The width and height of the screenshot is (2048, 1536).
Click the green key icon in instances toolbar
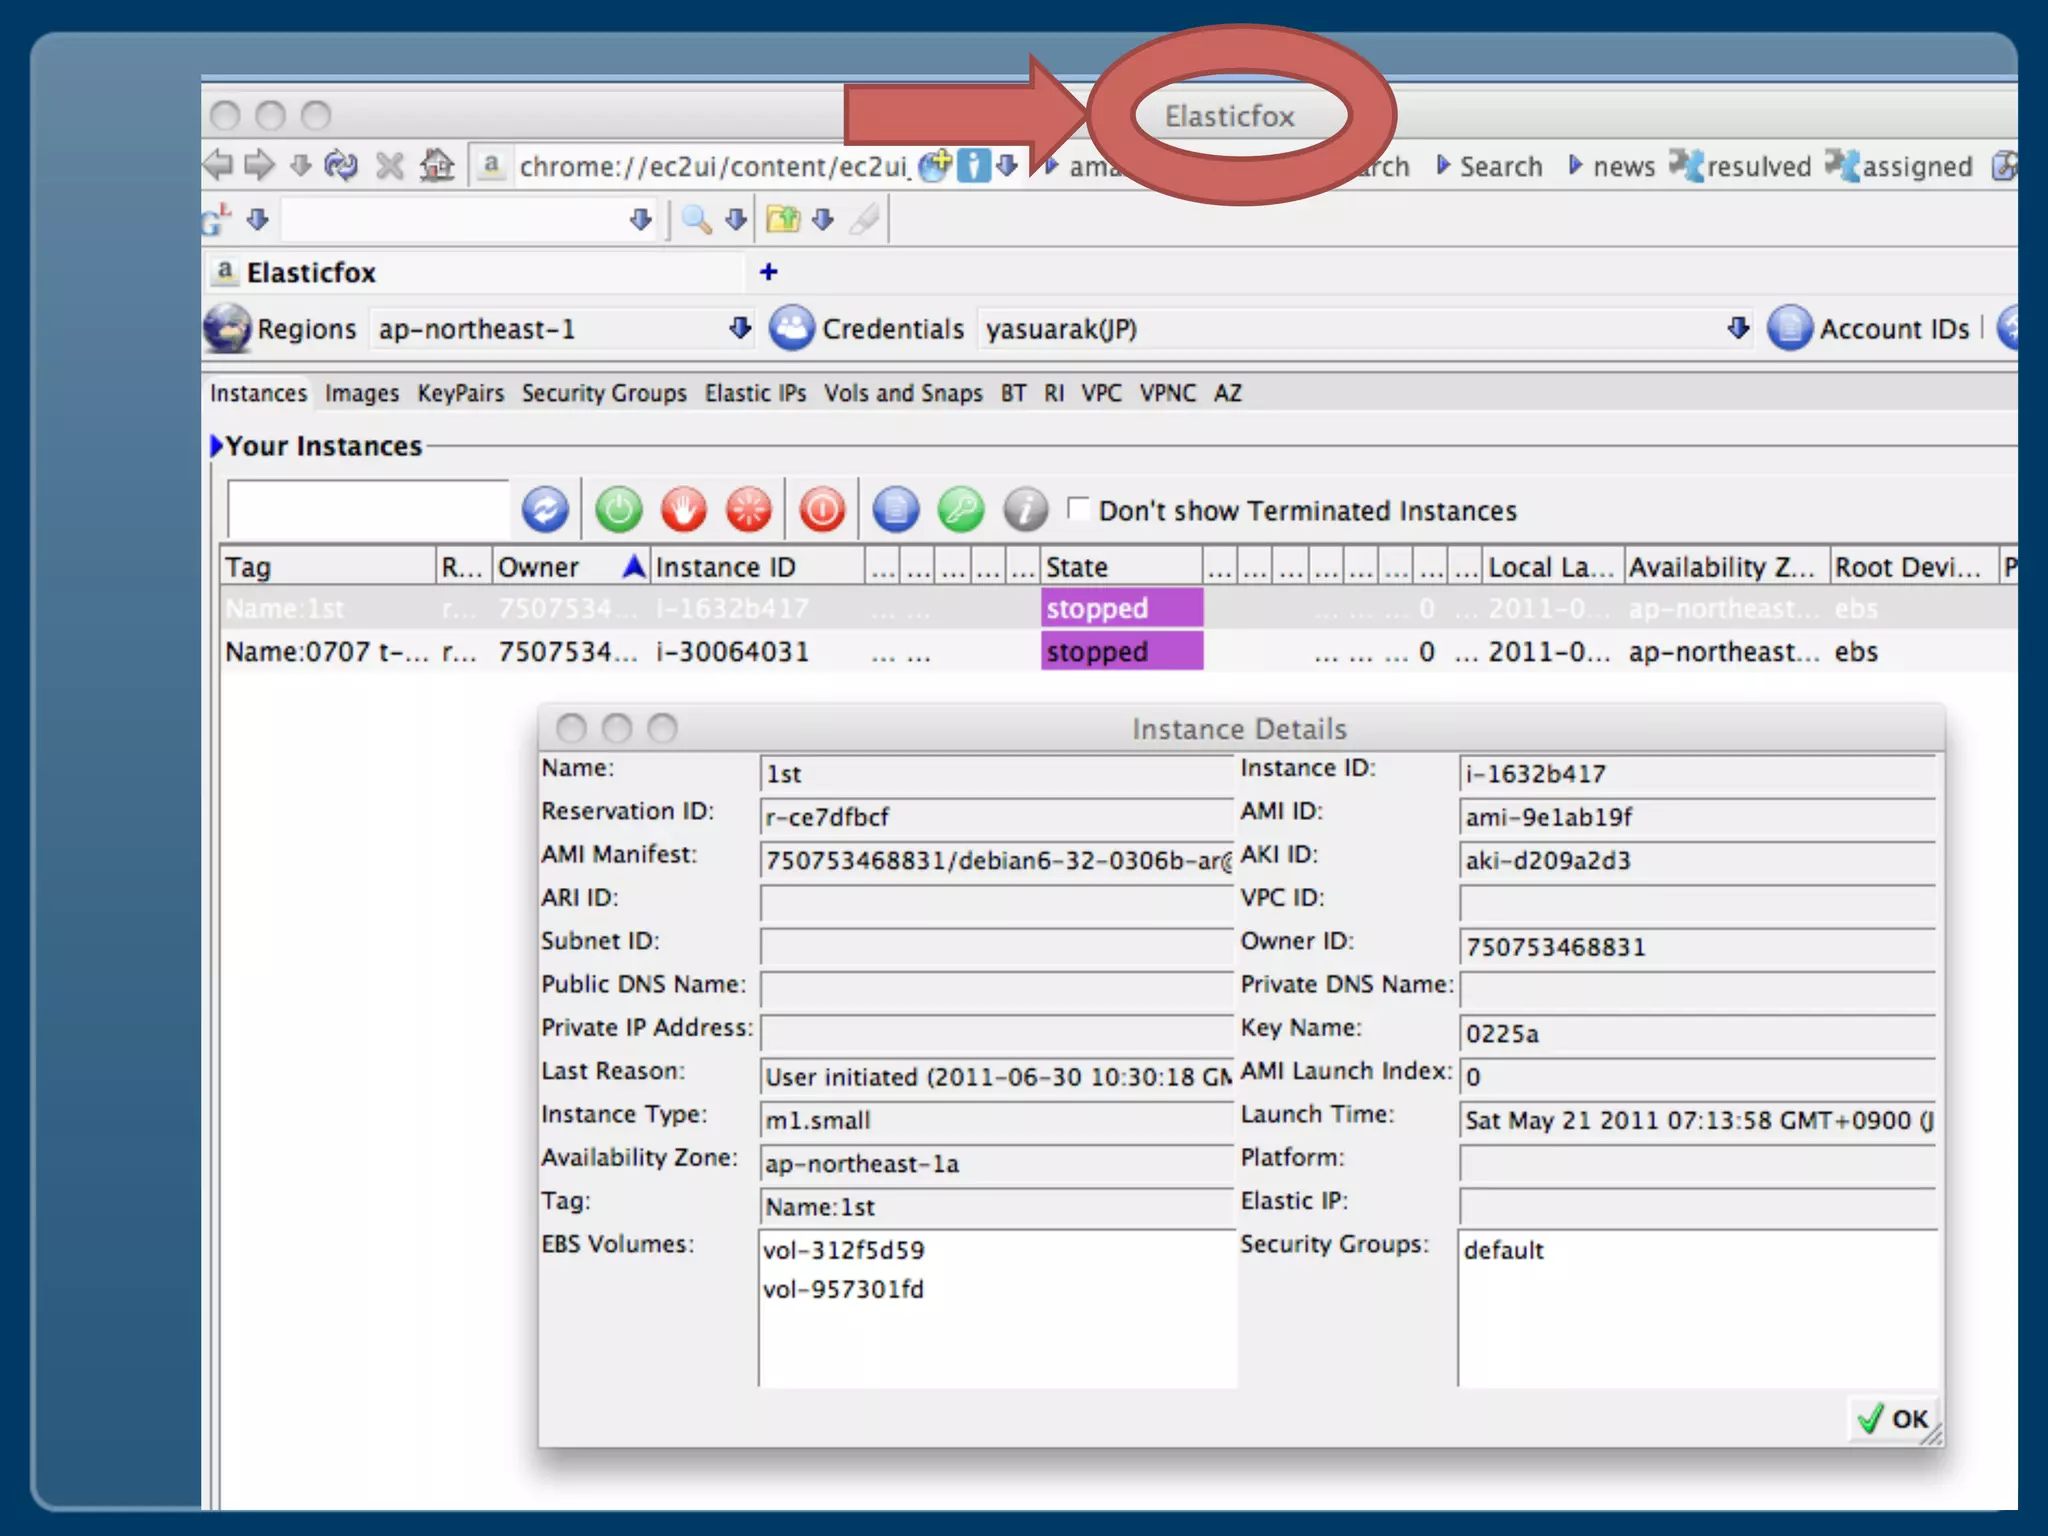coord(960,510)
